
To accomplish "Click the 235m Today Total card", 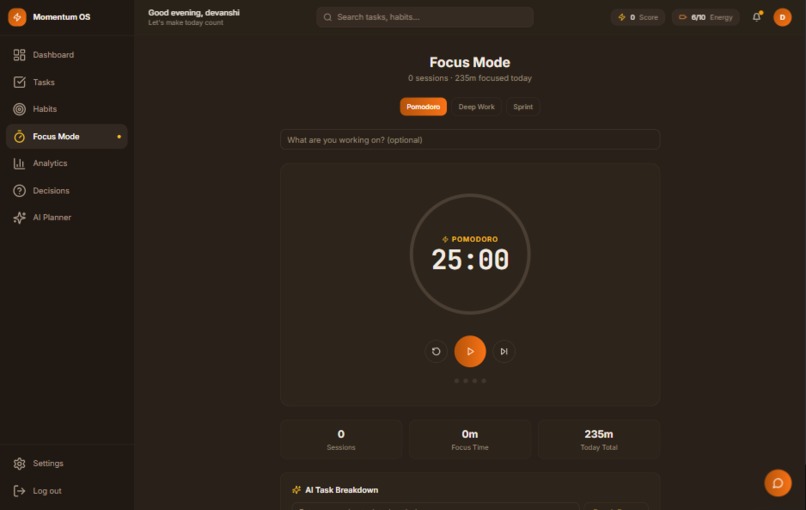I will coord(599,440).
